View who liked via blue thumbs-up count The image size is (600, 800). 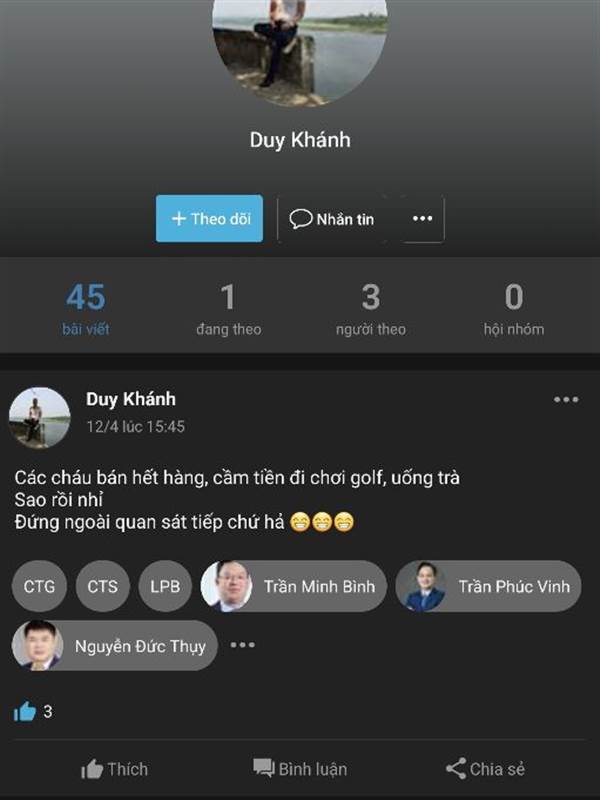point(33,712)
